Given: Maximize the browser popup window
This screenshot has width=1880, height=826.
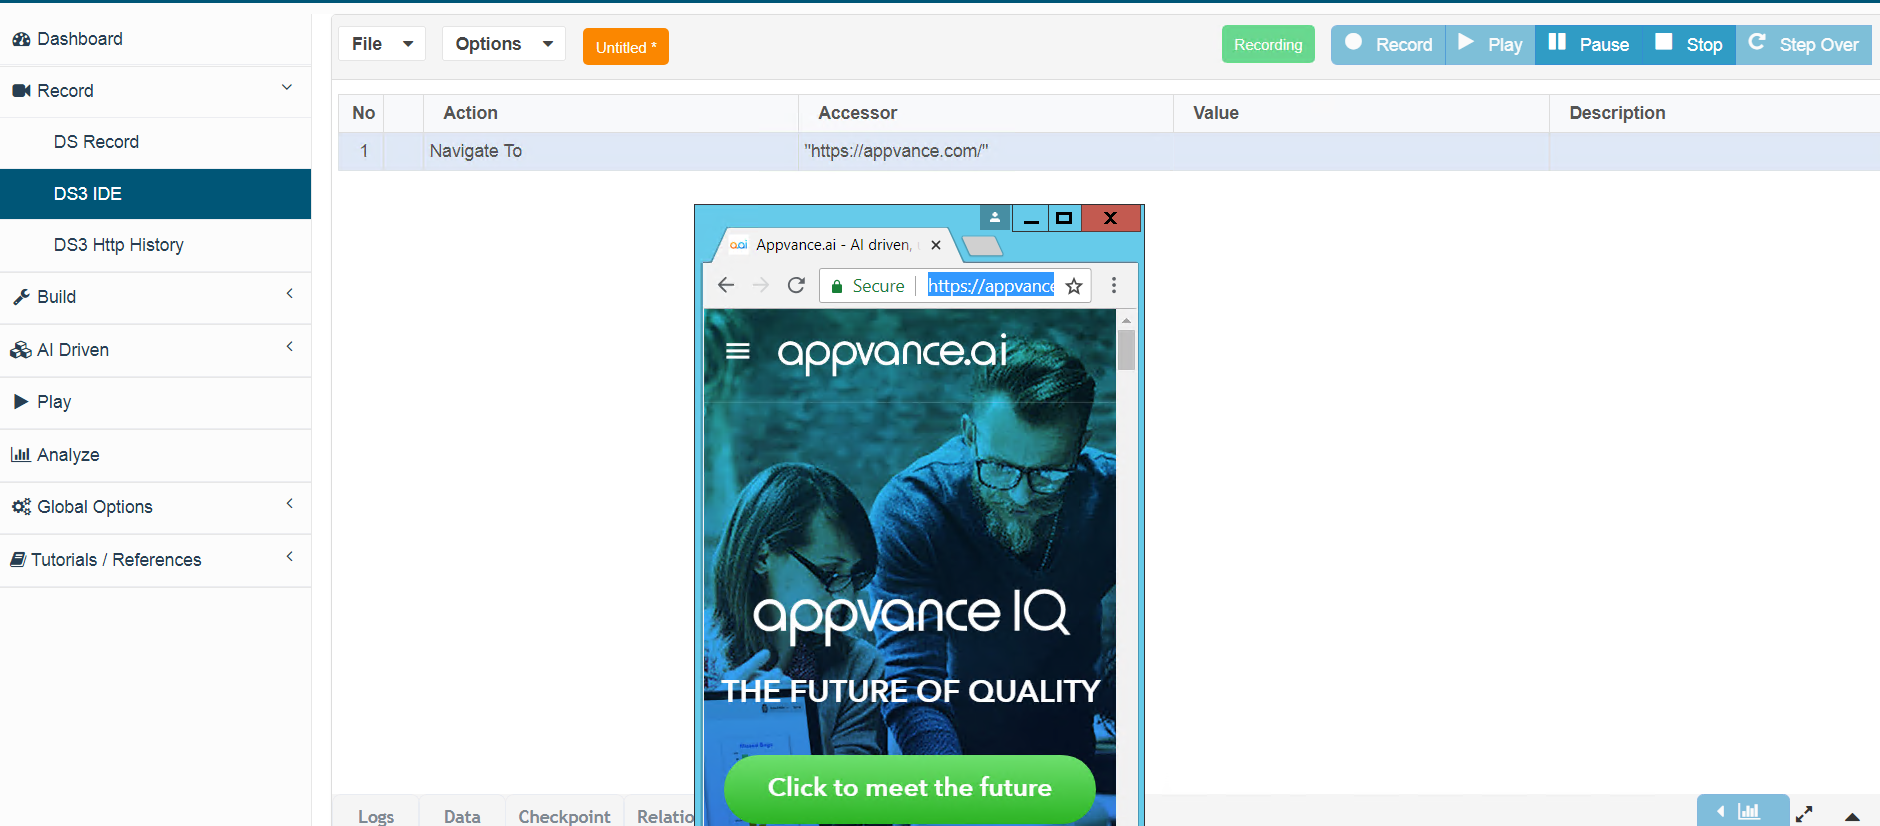Looking at the screenshot, I should click(x=1064, y=218).
